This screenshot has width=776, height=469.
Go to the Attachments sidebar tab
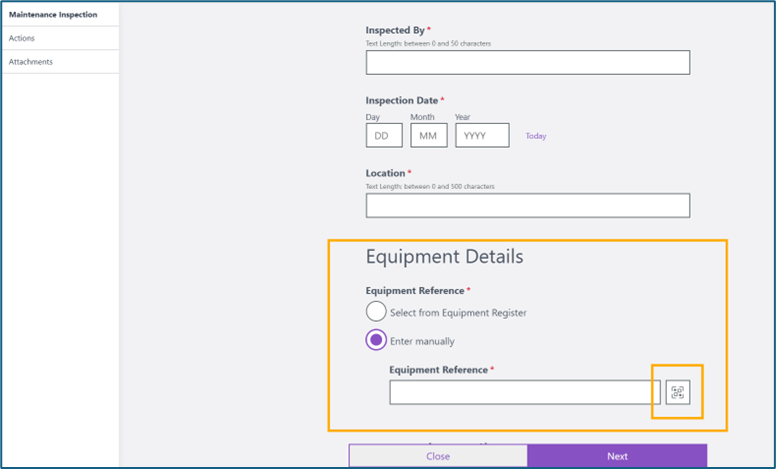31,62
